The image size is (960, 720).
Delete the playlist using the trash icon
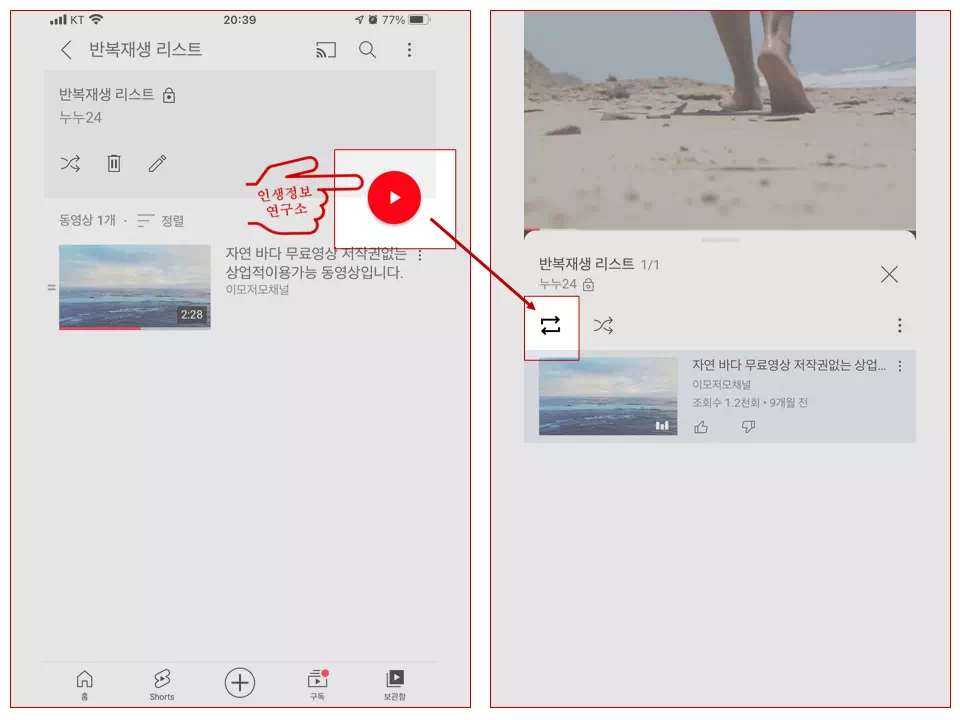pos(113,163)
